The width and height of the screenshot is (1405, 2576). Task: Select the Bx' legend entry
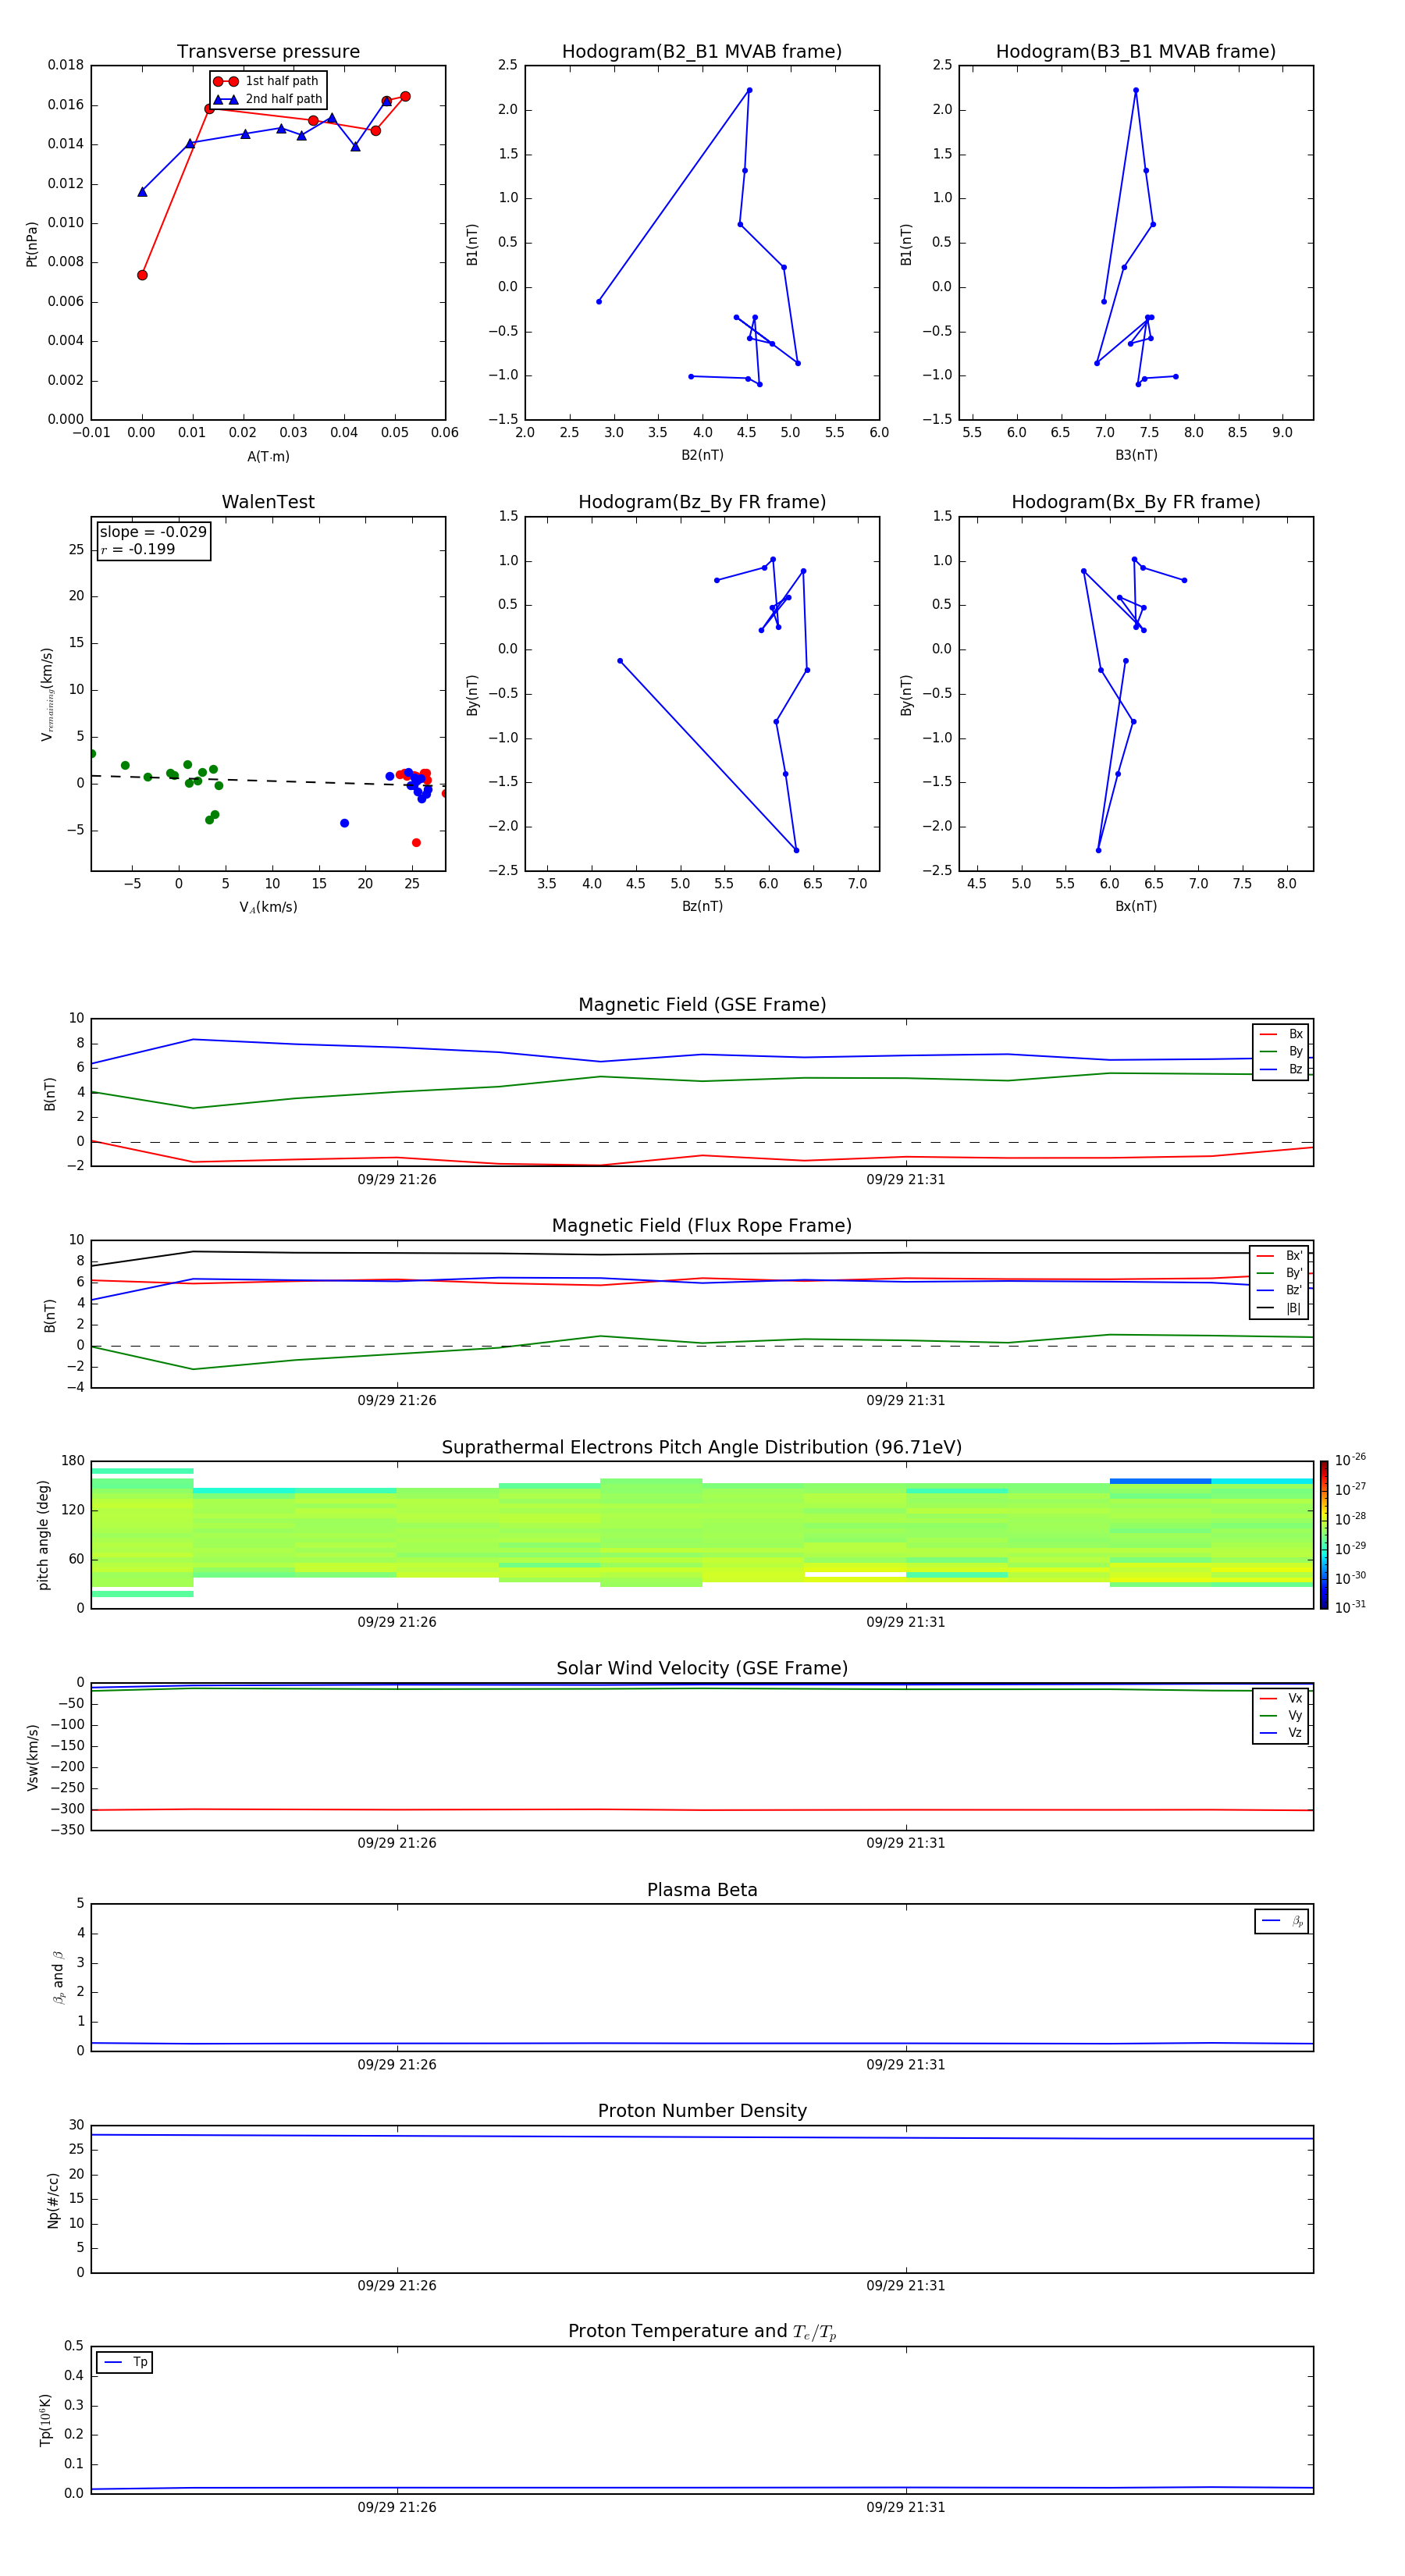[x=1279, y=1256]
